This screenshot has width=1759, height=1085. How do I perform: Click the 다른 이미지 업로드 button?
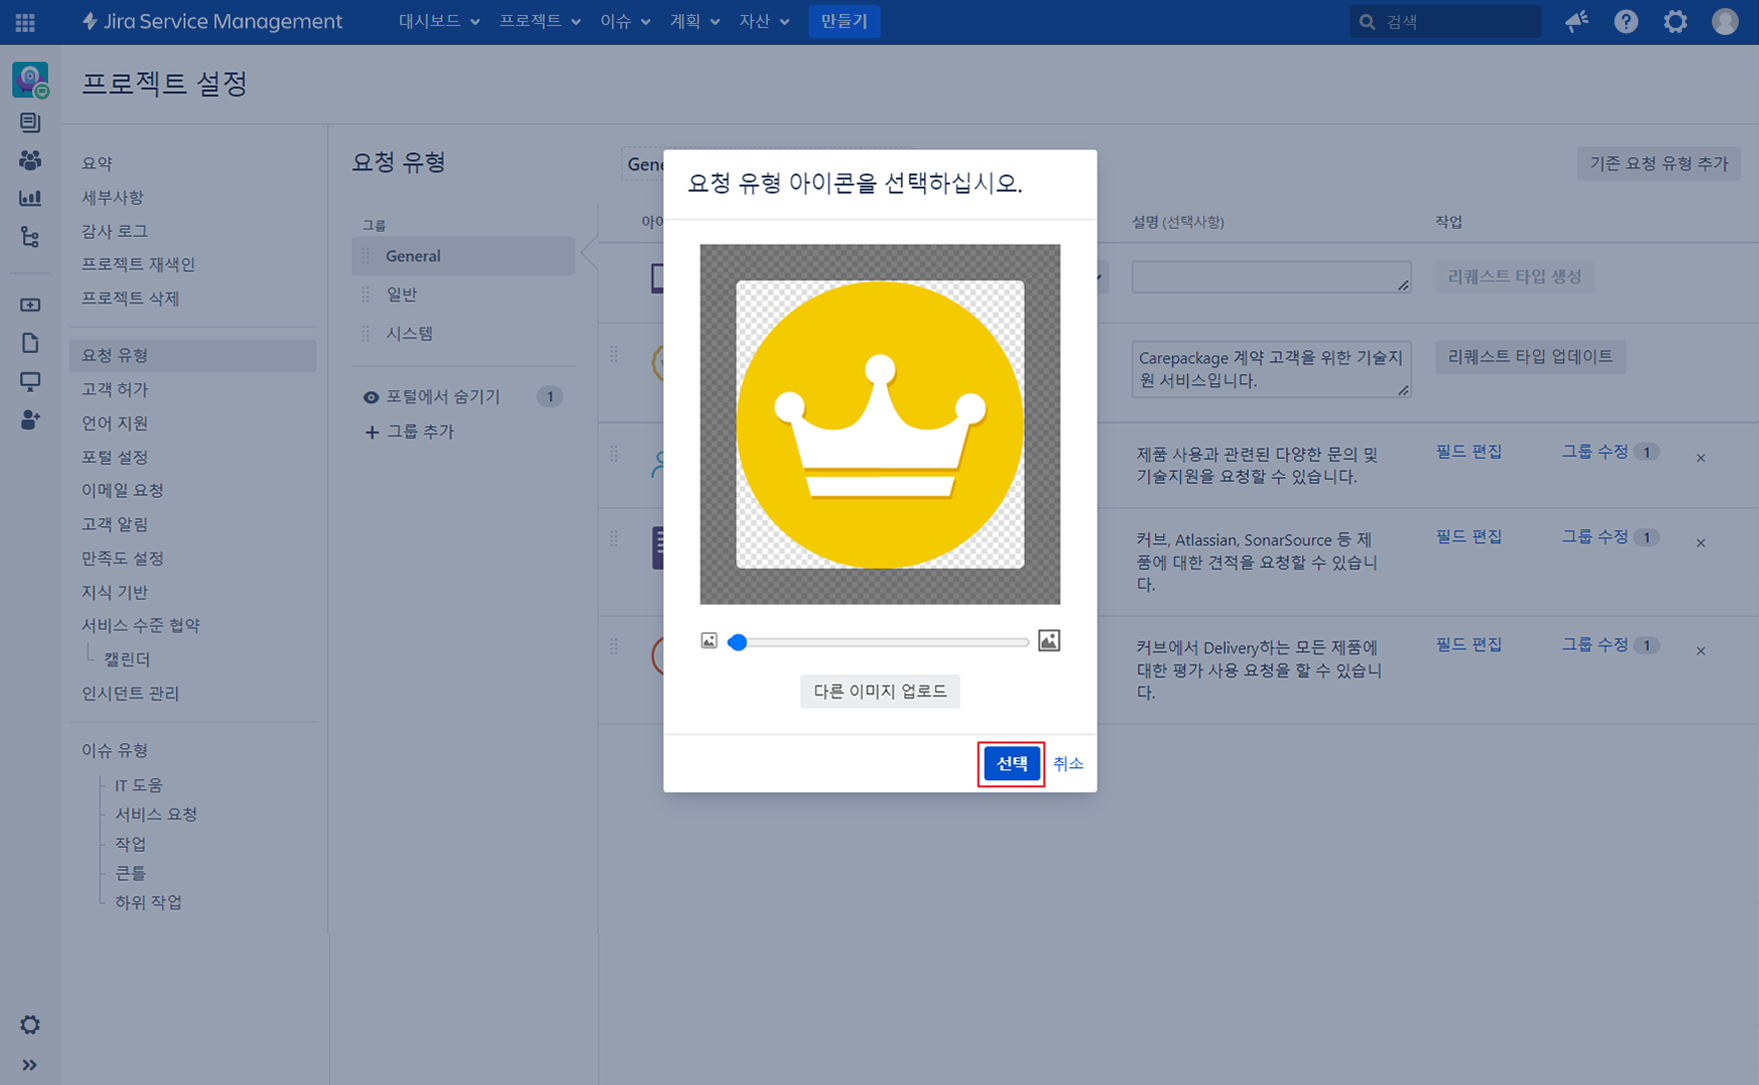(879, 691)
